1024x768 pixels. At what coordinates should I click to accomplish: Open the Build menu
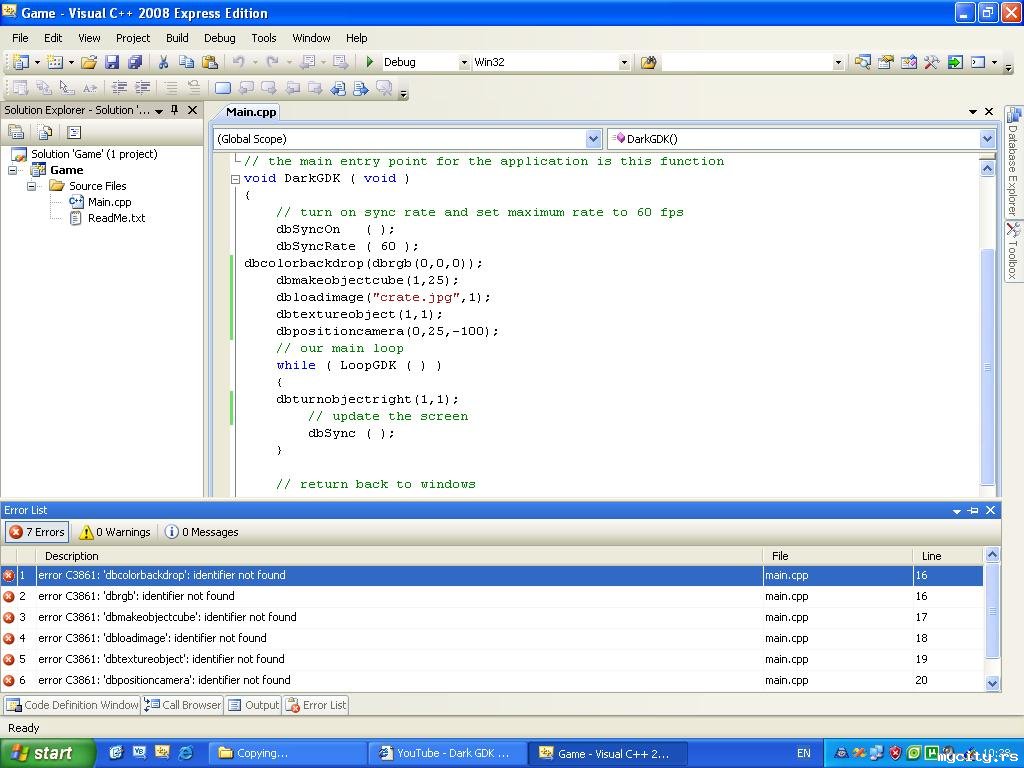click(177, 38)
